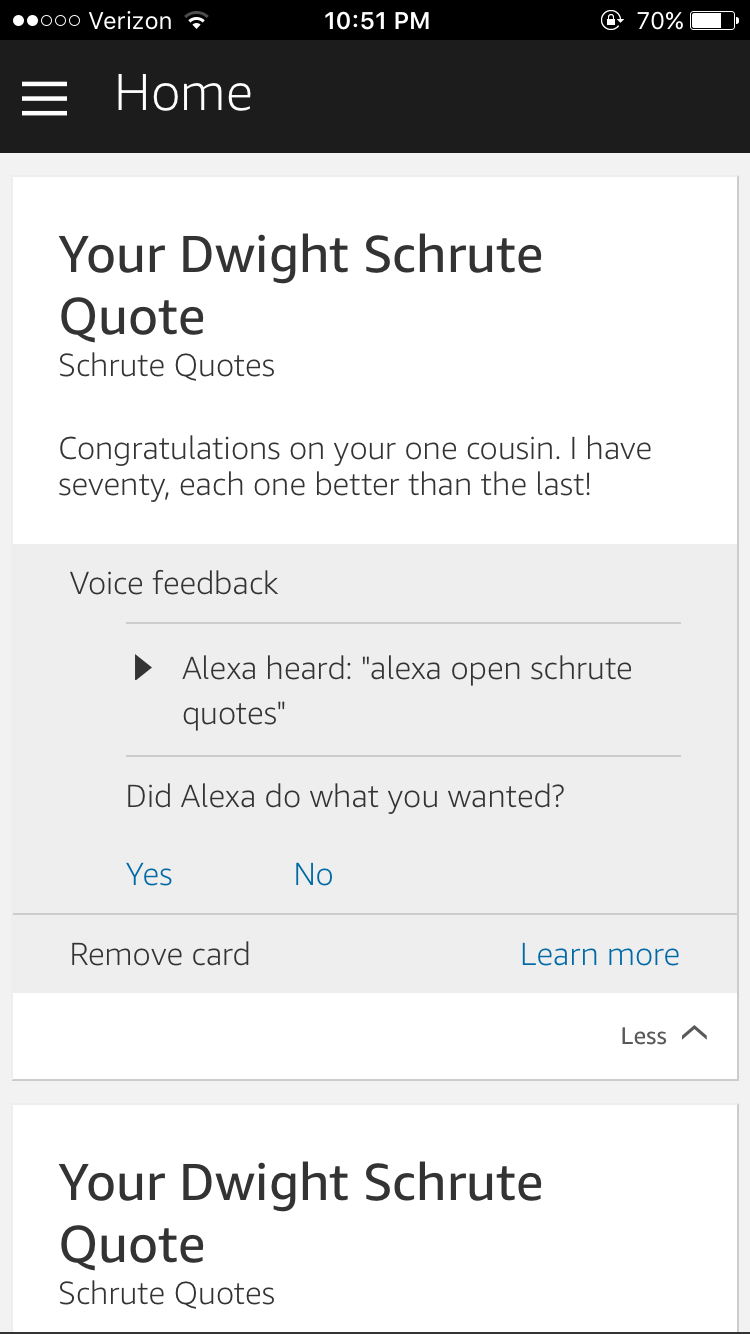Tap Remove card
This screenshot has height=1334, width=750.
[160, 954]
